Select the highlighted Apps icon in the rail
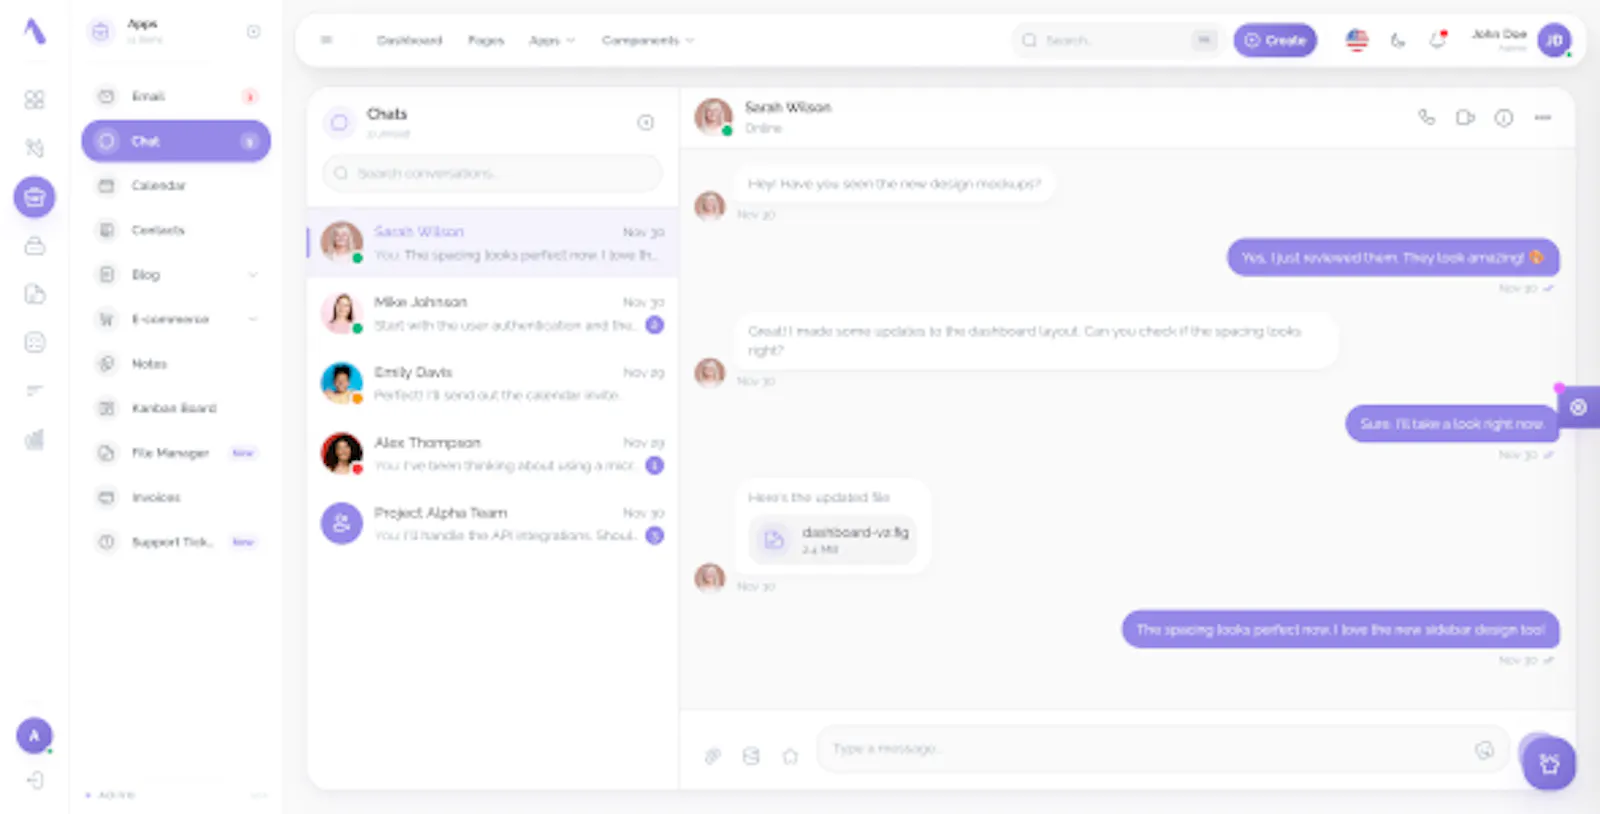The width and height of the screenshot is (1600, 814). (x=34, y=197)
